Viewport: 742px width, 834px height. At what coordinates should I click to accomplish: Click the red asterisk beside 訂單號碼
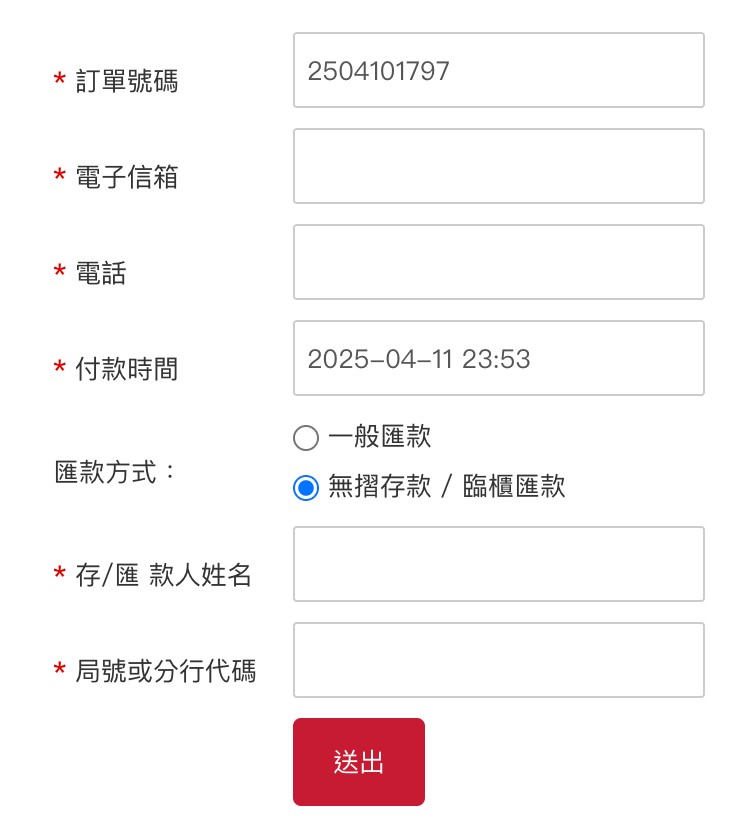pyautogui.click(x=59, y=80)
